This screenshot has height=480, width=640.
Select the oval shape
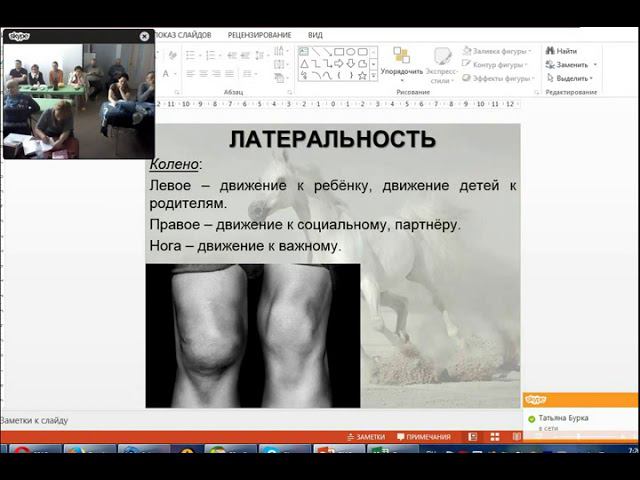click(x=351, y=51)
